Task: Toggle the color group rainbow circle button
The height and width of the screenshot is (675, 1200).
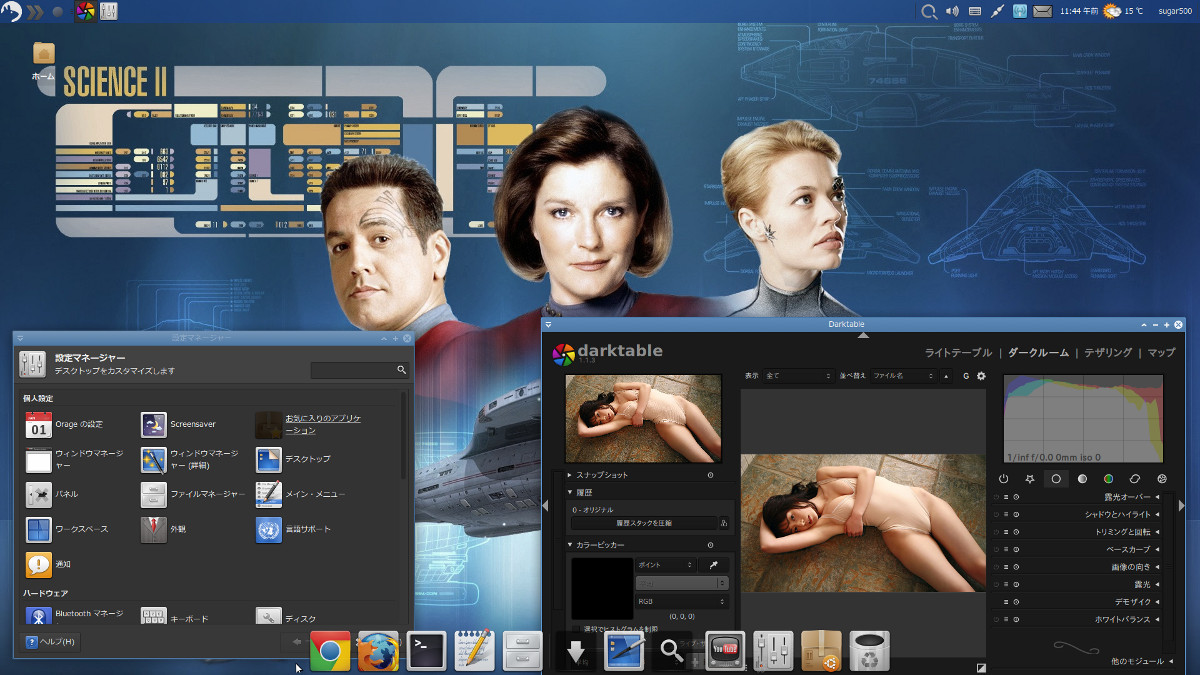Action: 1108,479
